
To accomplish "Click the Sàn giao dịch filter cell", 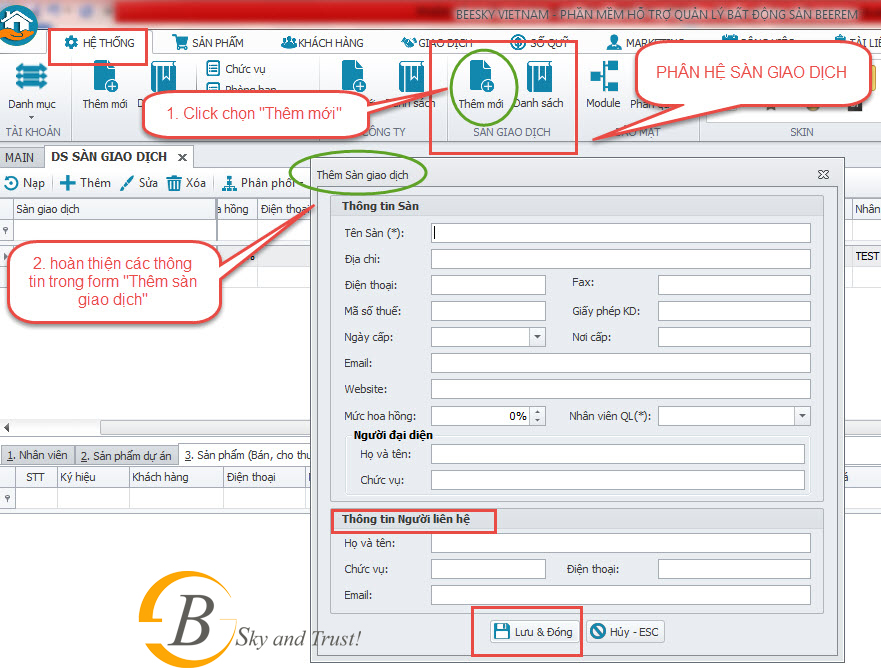I will 115,230.
